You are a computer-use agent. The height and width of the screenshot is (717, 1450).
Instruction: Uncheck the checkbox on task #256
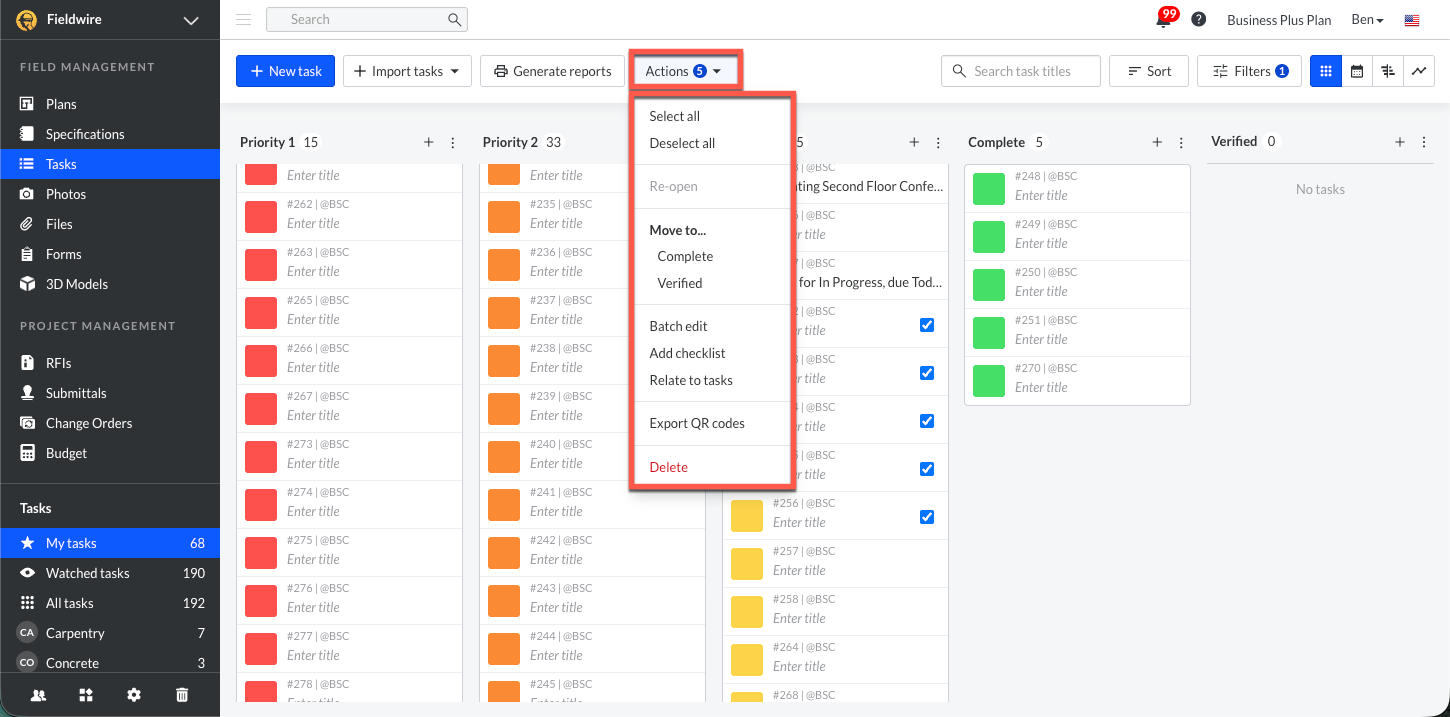927,517
